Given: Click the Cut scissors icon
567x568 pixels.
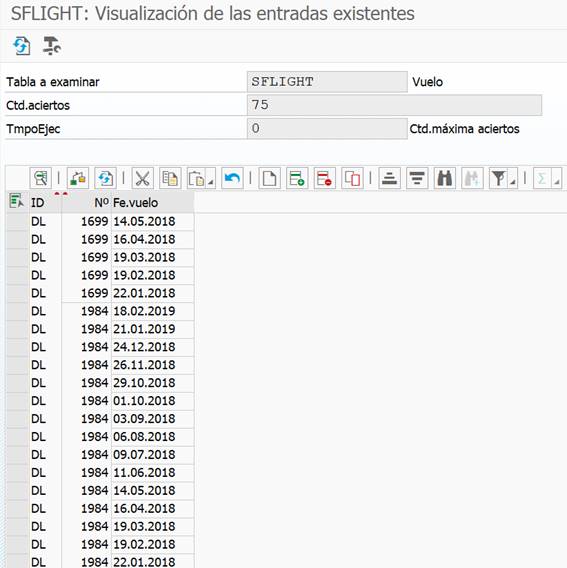Looking at the screenshot, I should click(142, 178).
